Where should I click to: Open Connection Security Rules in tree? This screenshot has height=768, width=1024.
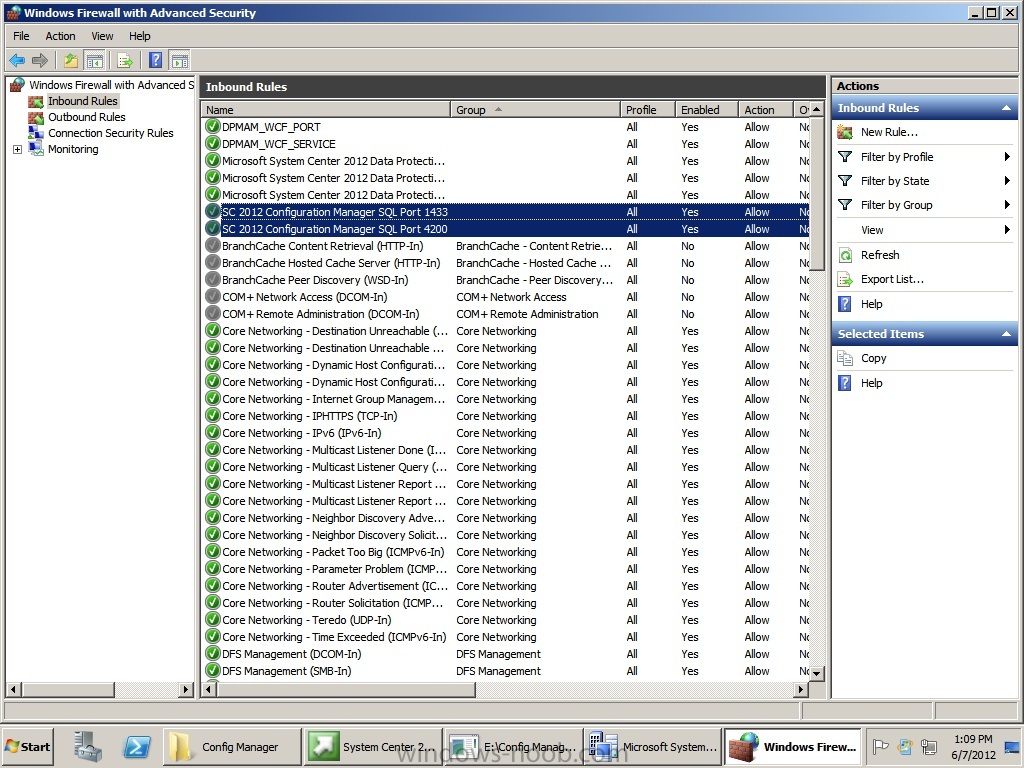pyautogui.click(x=110, y=133)
